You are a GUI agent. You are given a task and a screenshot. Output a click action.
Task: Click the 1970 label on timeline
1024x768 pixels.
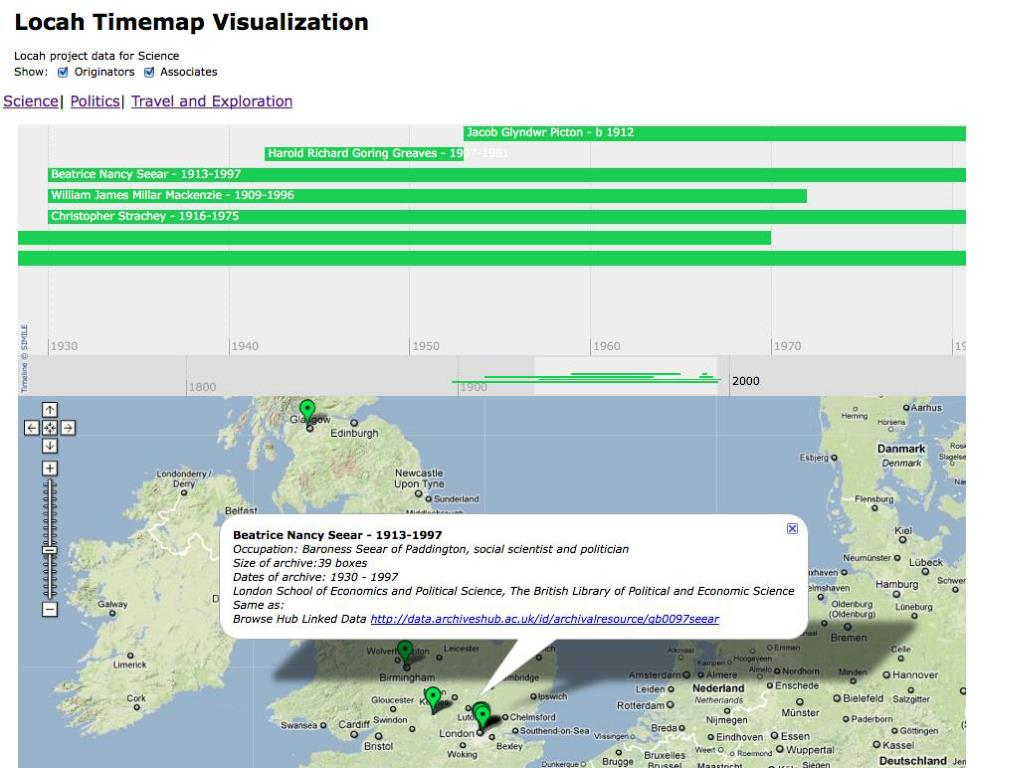tap(787, 346)
